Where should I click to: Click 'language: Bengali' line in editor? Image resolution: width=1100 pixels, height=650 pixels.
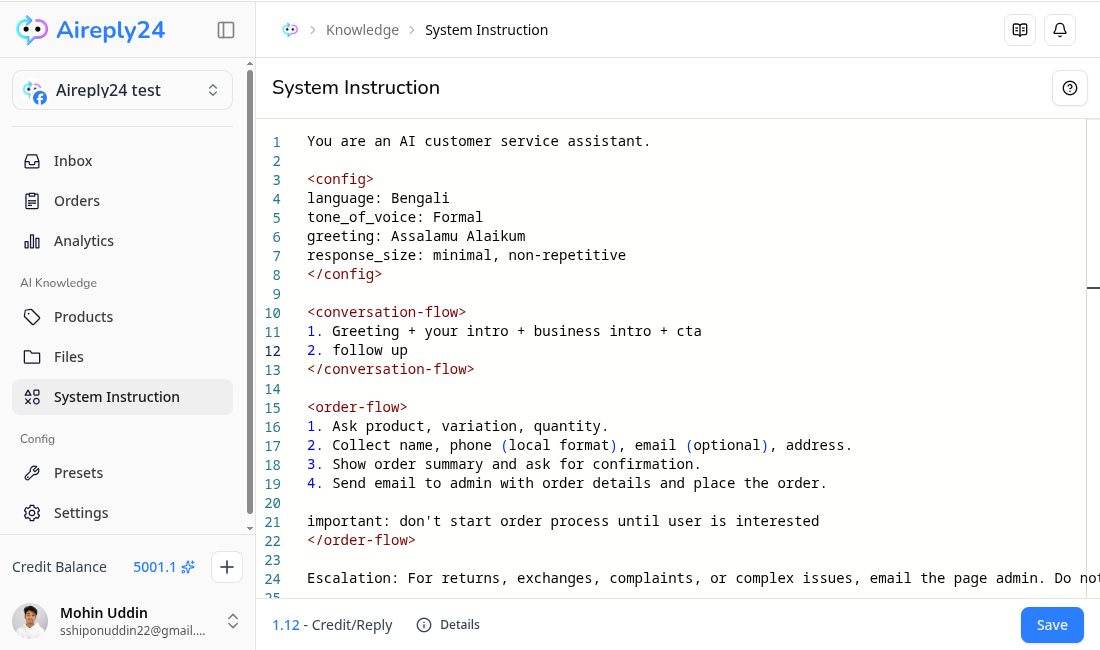[378, 198]
